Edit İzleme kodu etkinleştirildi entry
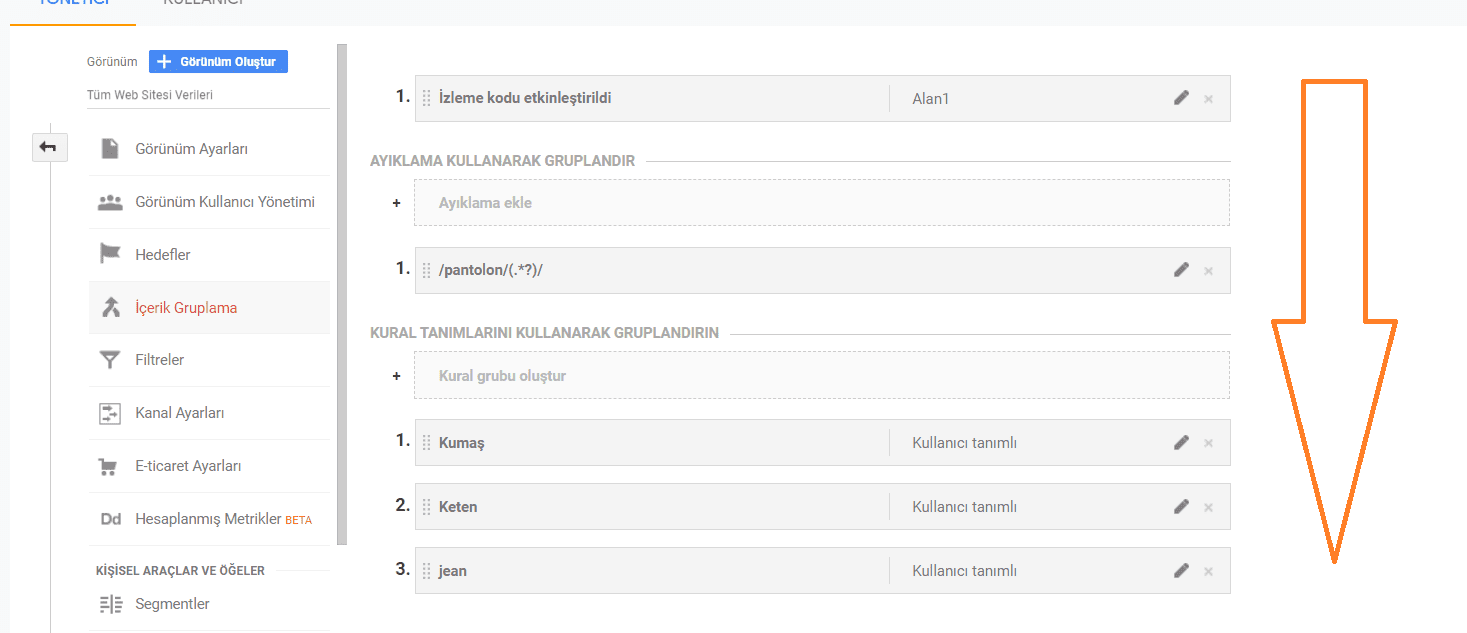The height and width of the screenshot is (633, 1467). tap(1181, 98)
